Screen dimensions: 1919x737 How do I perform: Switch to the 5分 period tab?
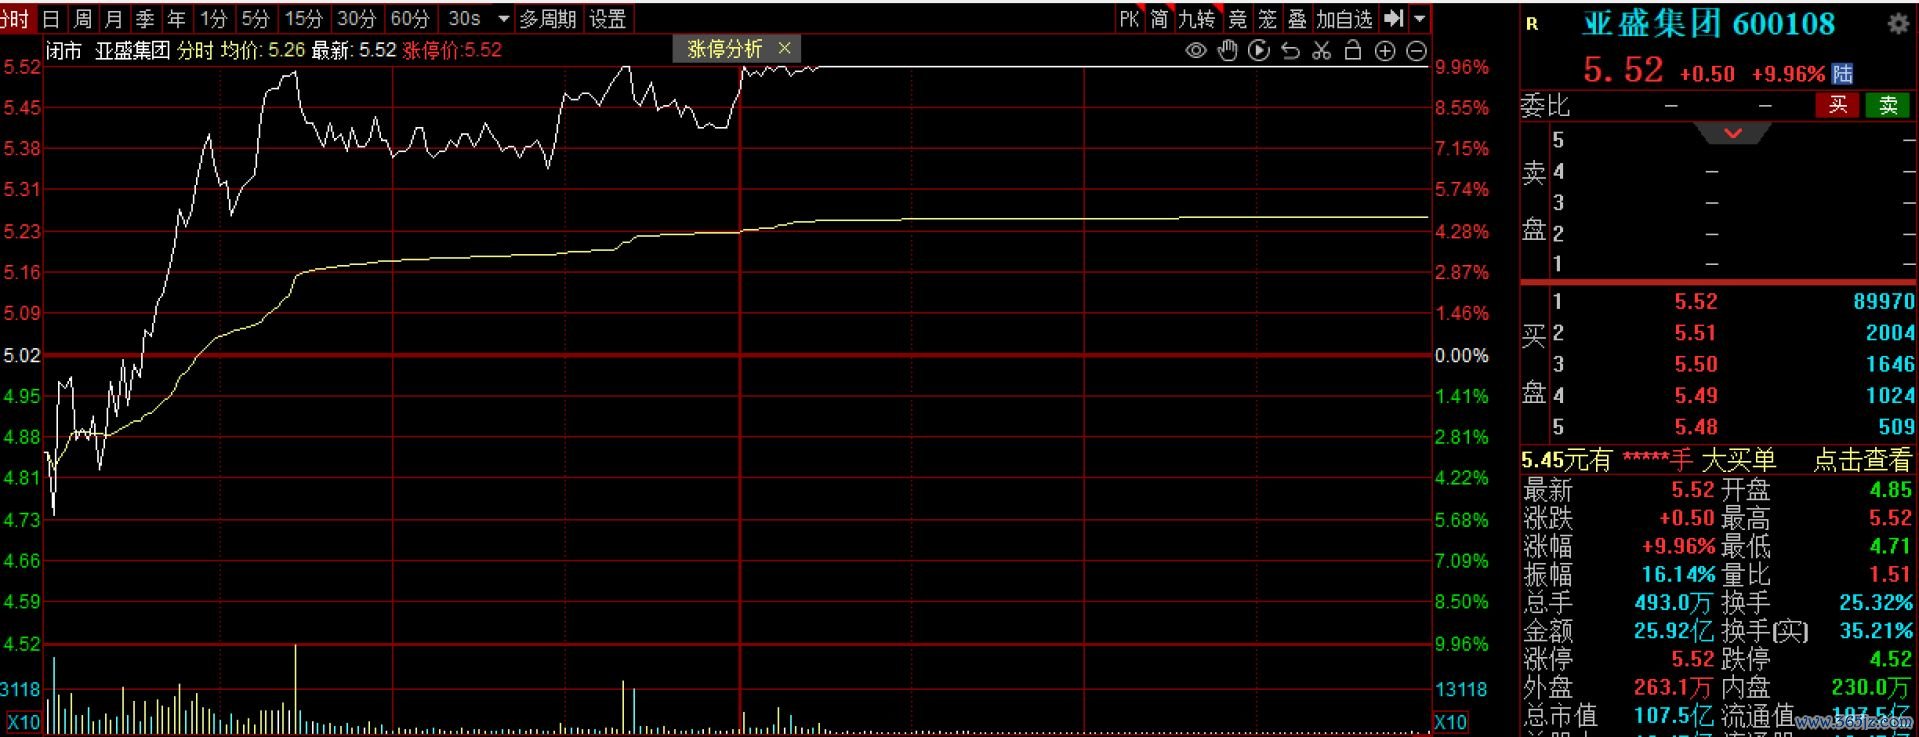256,18
